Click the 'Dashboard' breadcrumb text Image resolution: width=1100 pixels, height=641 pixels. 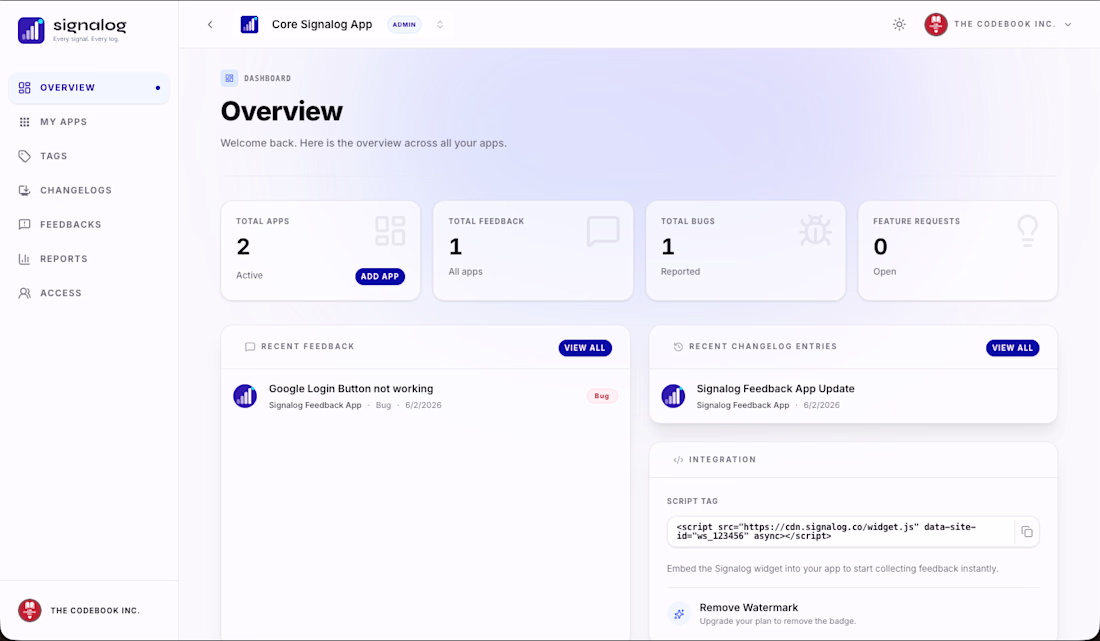[267, 79]
